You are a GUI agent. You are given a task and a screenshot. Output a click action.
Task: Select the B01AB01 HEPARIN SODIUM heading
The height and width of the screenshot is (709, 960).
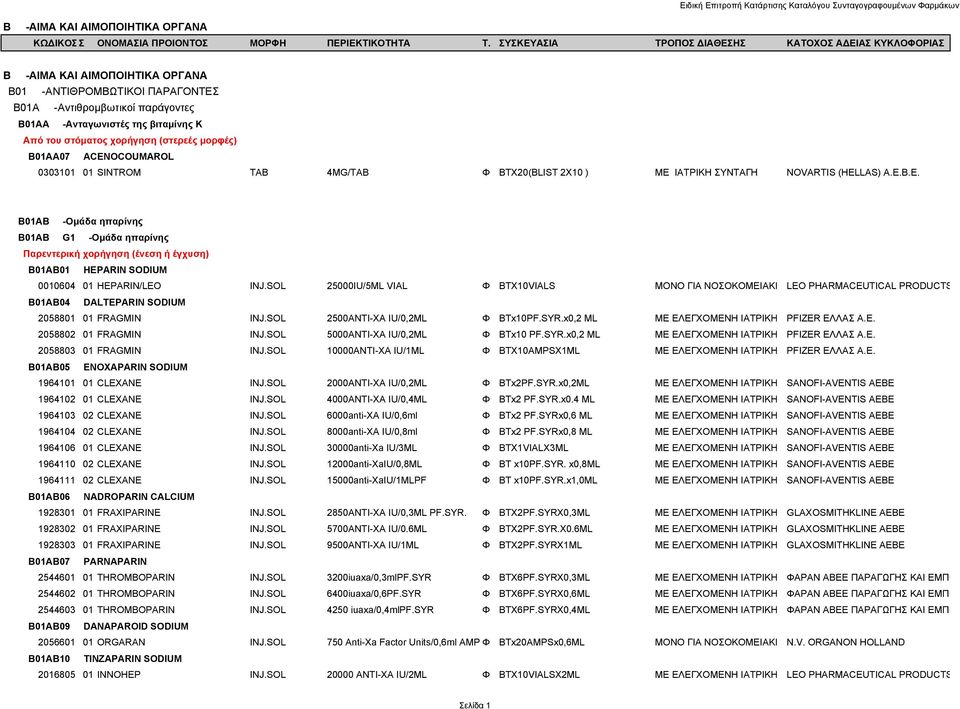[x=97, y=269]
